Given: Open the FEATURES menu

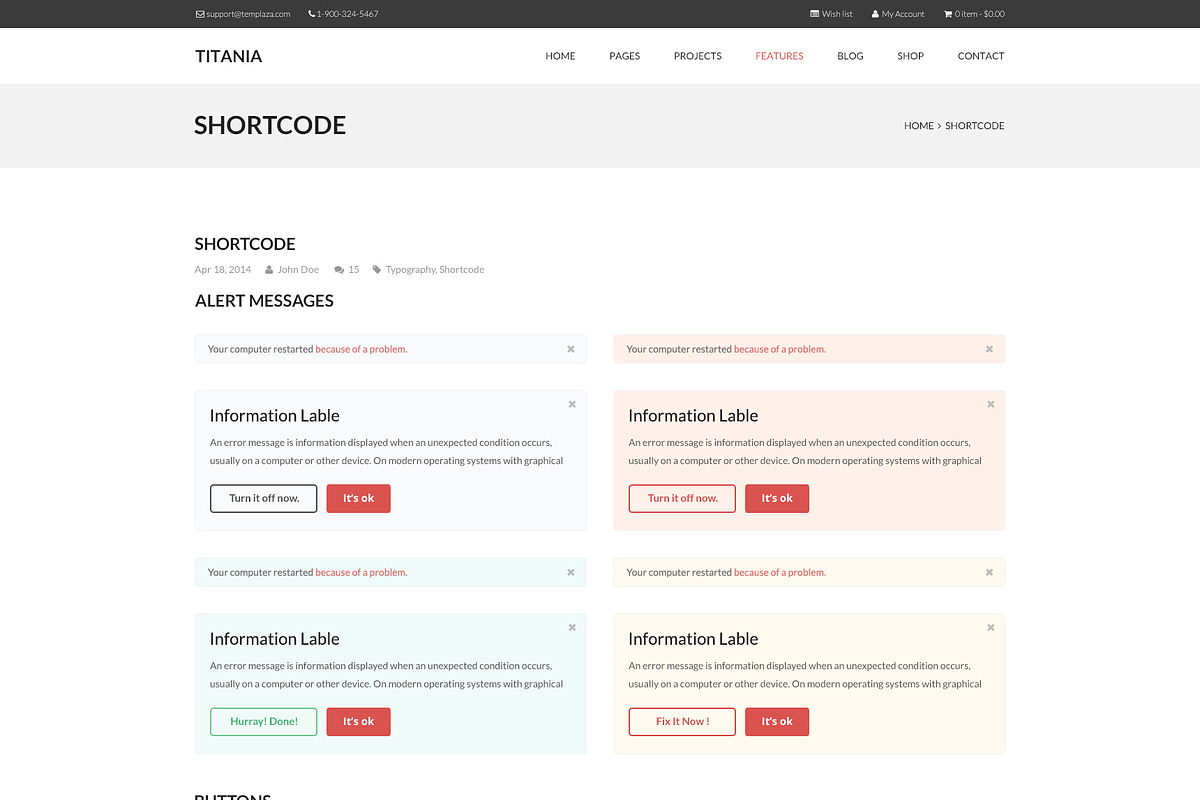Looking at the screenshot, I should click(x=780, y=56).
